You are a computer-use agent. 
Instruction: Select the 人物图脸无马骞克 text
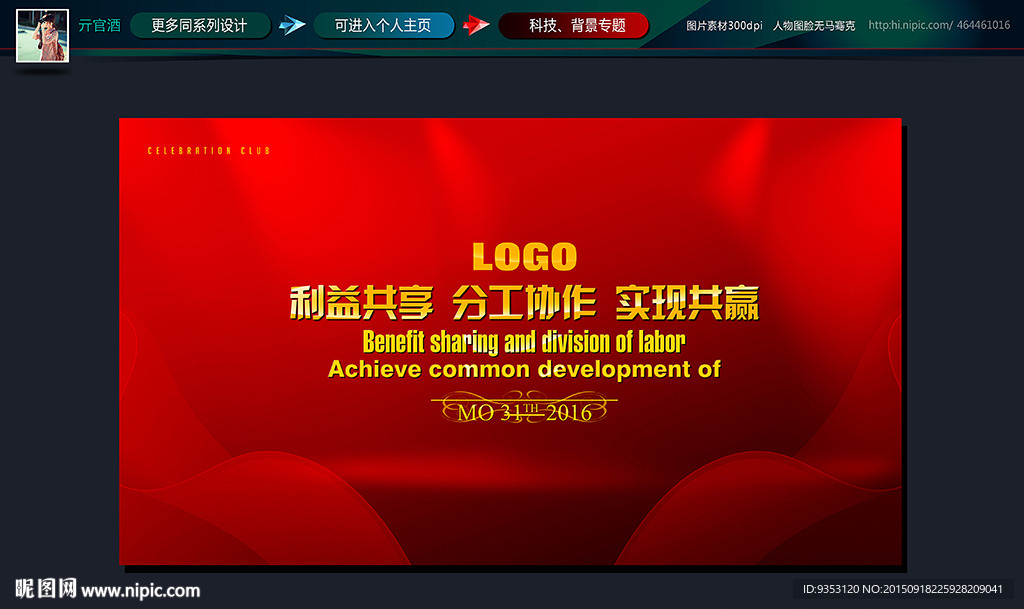(814, 25)
